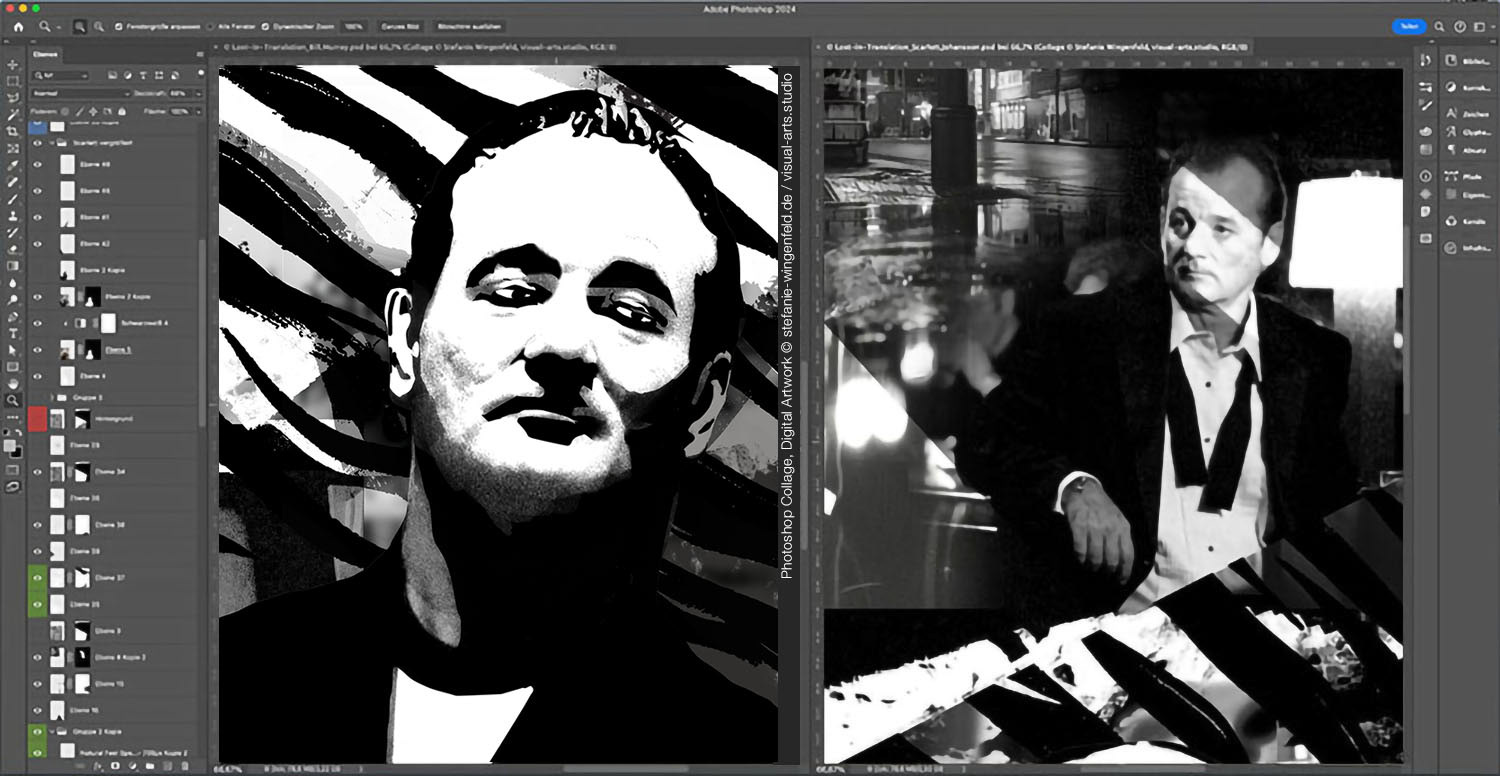Select the Rectangular Marquee tool

click(x=13, y=81)
